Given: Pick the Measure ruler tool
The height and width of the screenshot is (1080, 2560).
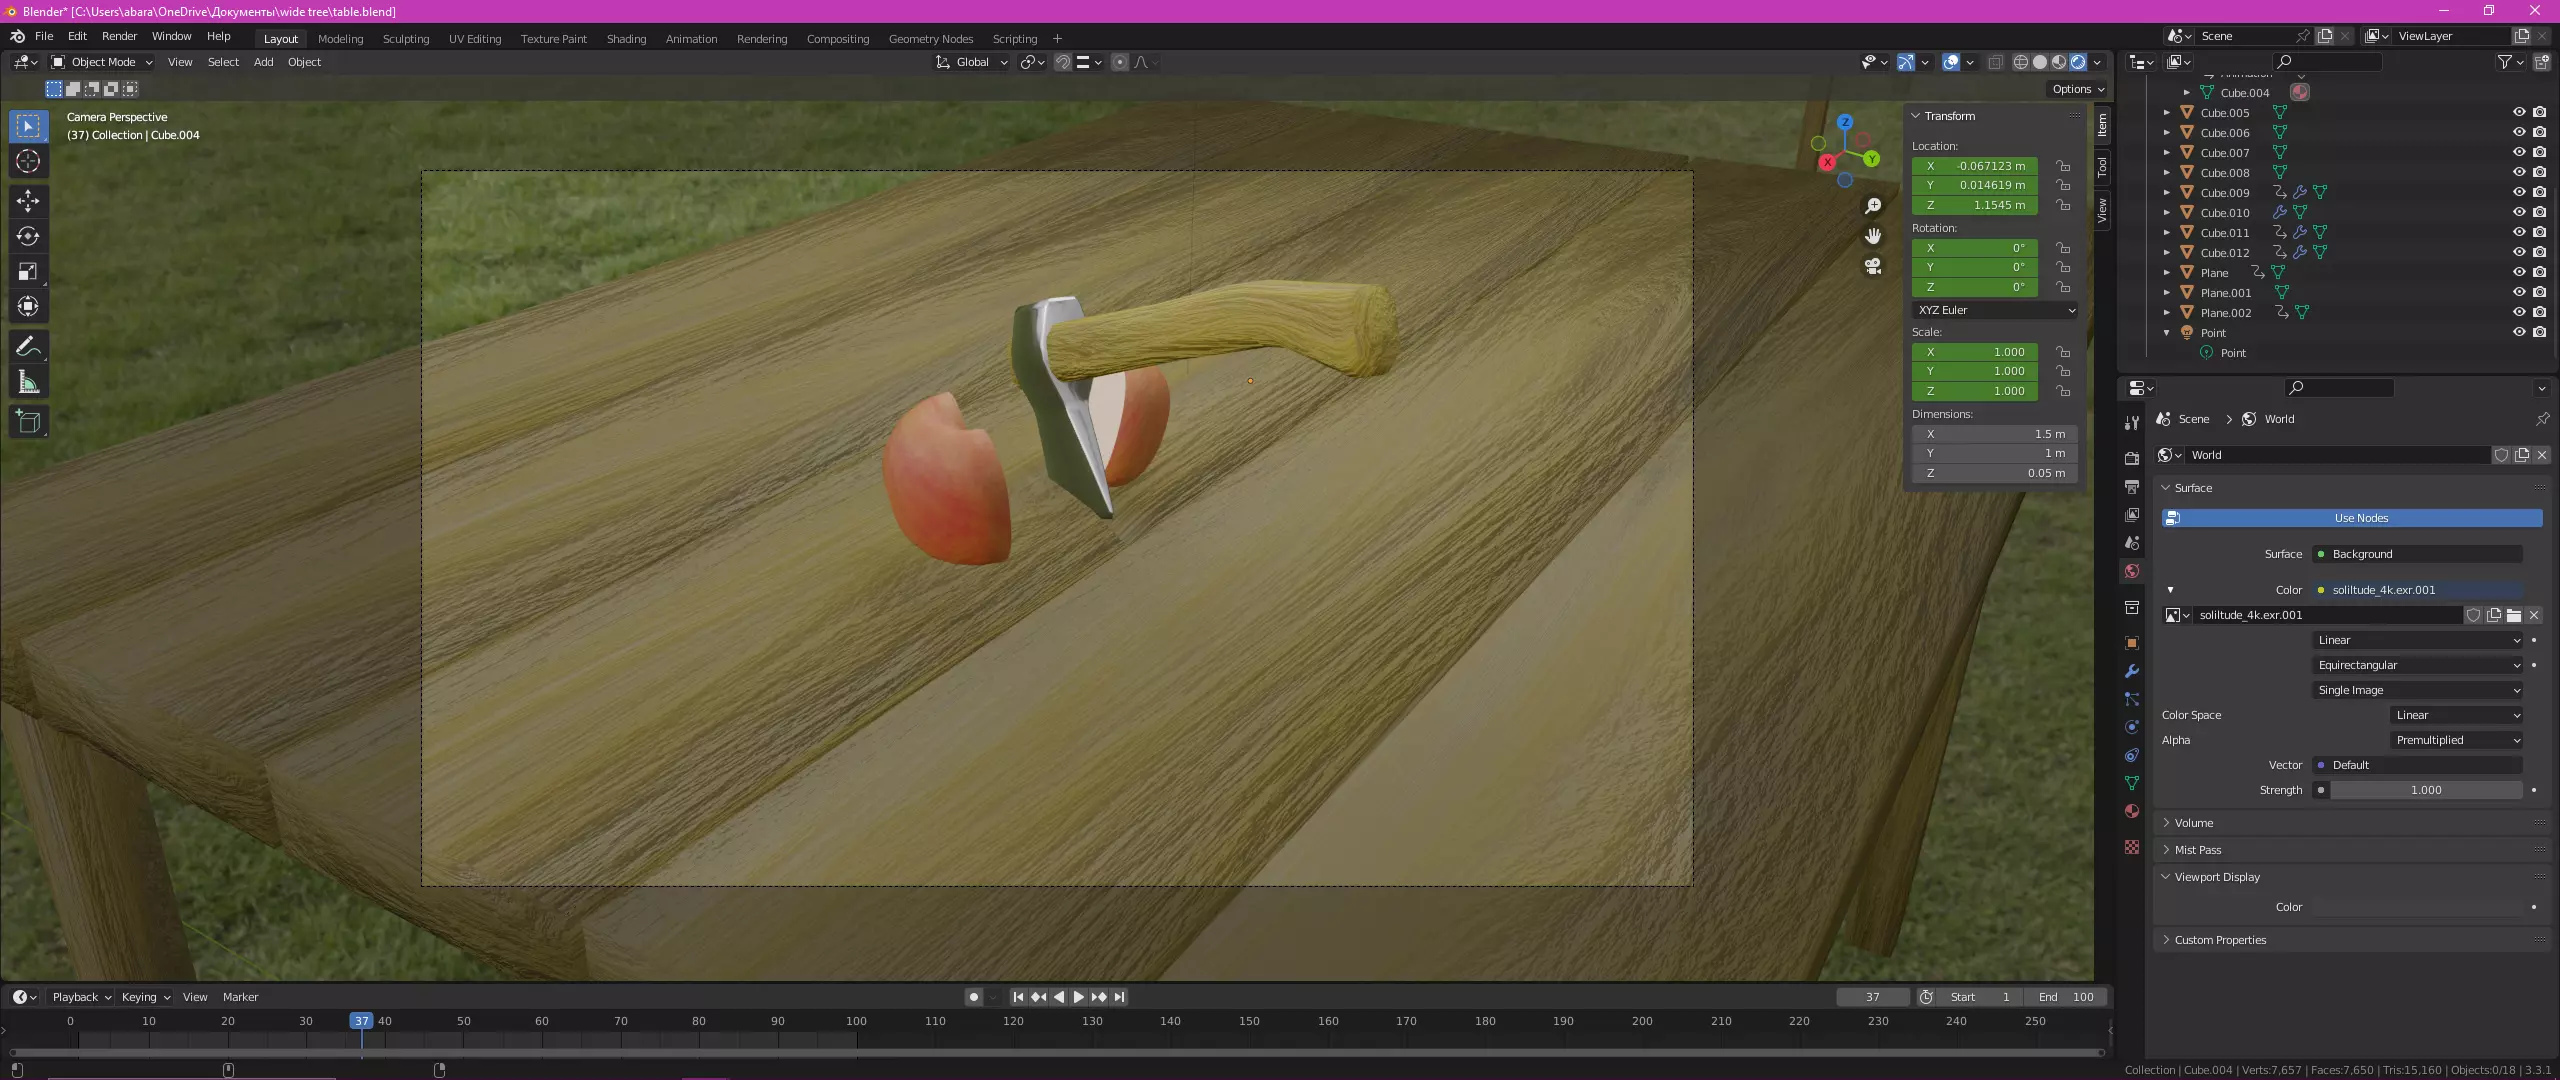Looking at the screenshot, I should click(28, 382).
